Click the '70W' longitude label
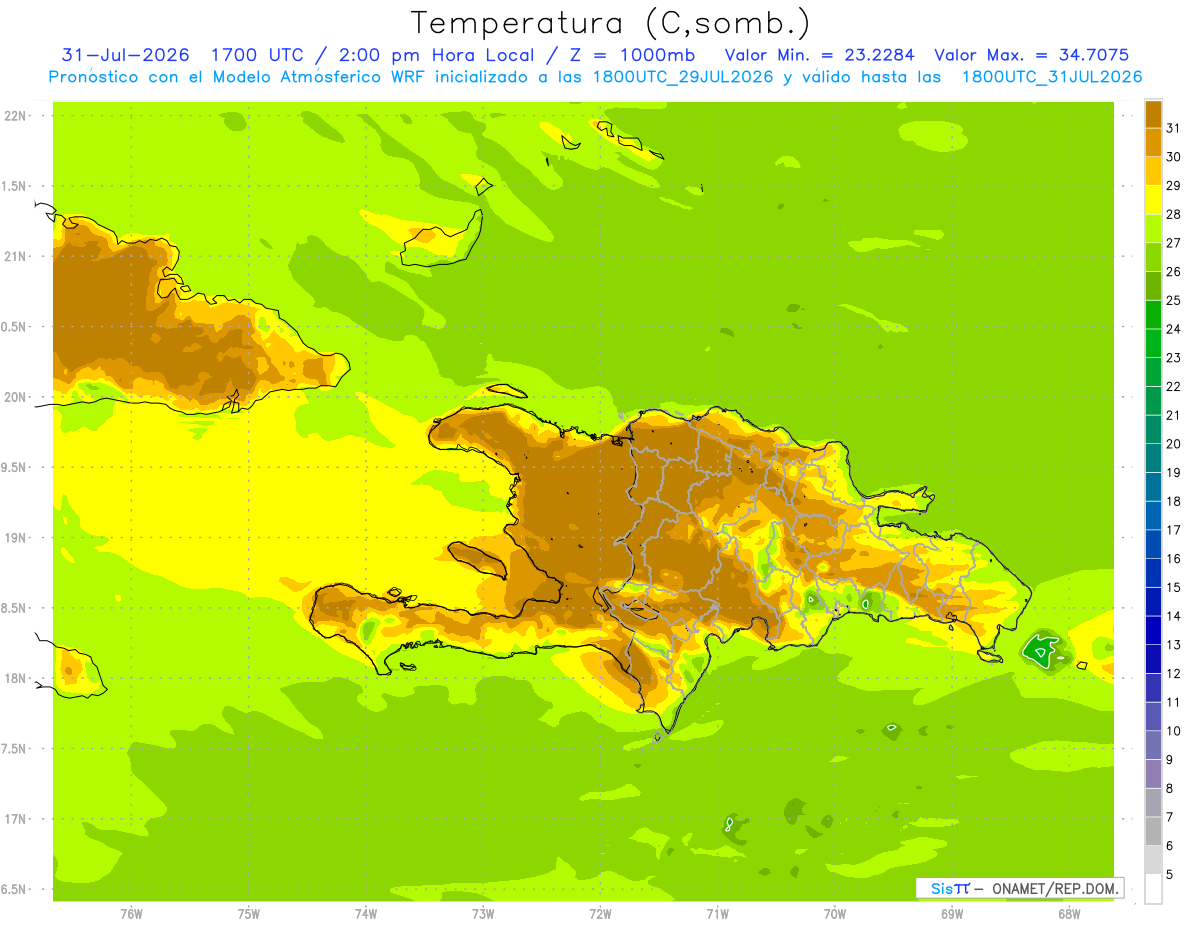This screenshot has height=927, width=1200. pos(834,913)
